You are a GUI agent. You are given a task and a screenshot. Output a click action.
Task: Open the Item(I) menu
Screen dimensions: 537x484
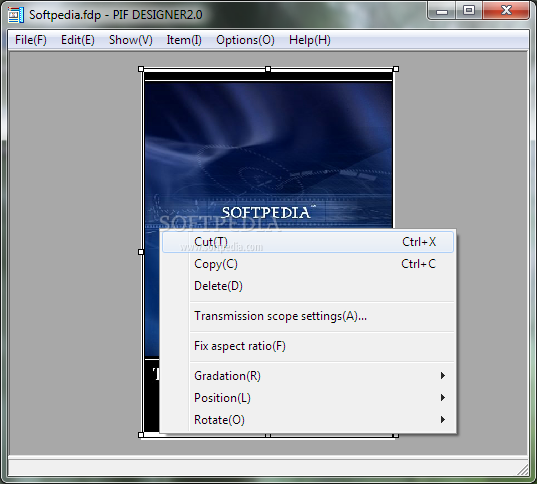tap(184, 40)
